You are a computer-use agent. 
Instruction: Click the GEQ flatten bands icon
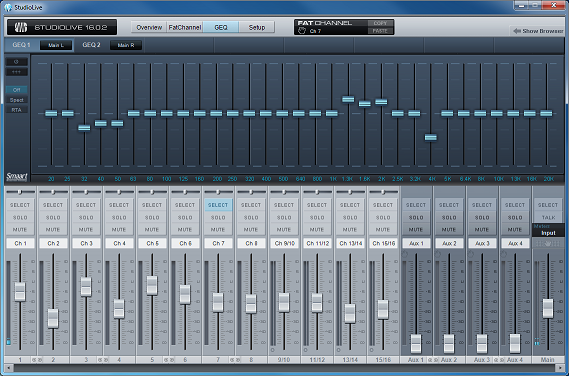pos(16,72)
